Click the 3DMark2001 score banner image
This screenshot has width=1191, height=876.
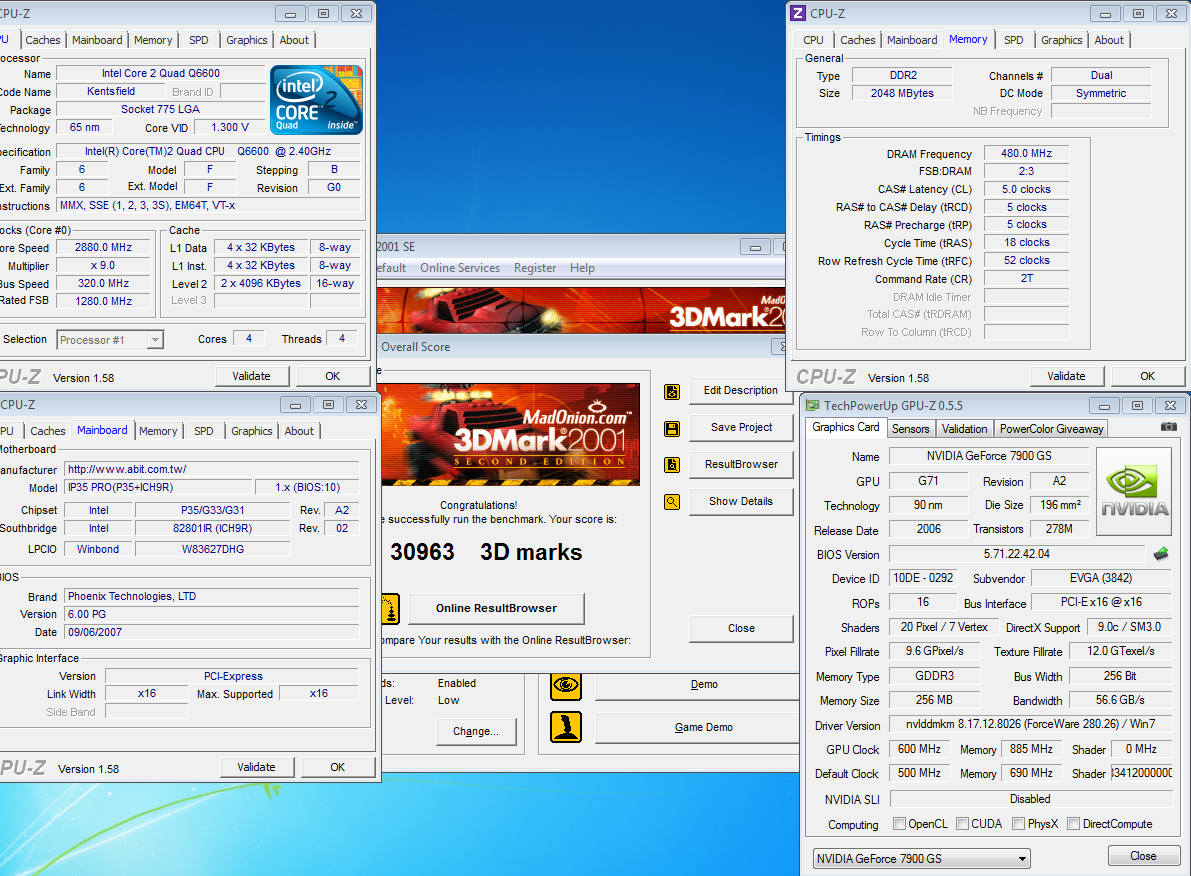(509, 435)
